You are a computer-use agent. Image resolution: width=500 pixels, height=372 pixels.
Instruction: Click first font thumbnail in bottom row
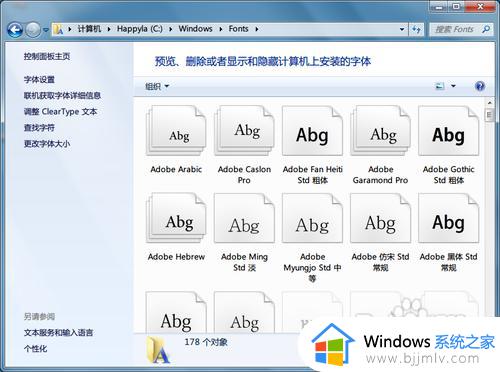pos(176,312)
